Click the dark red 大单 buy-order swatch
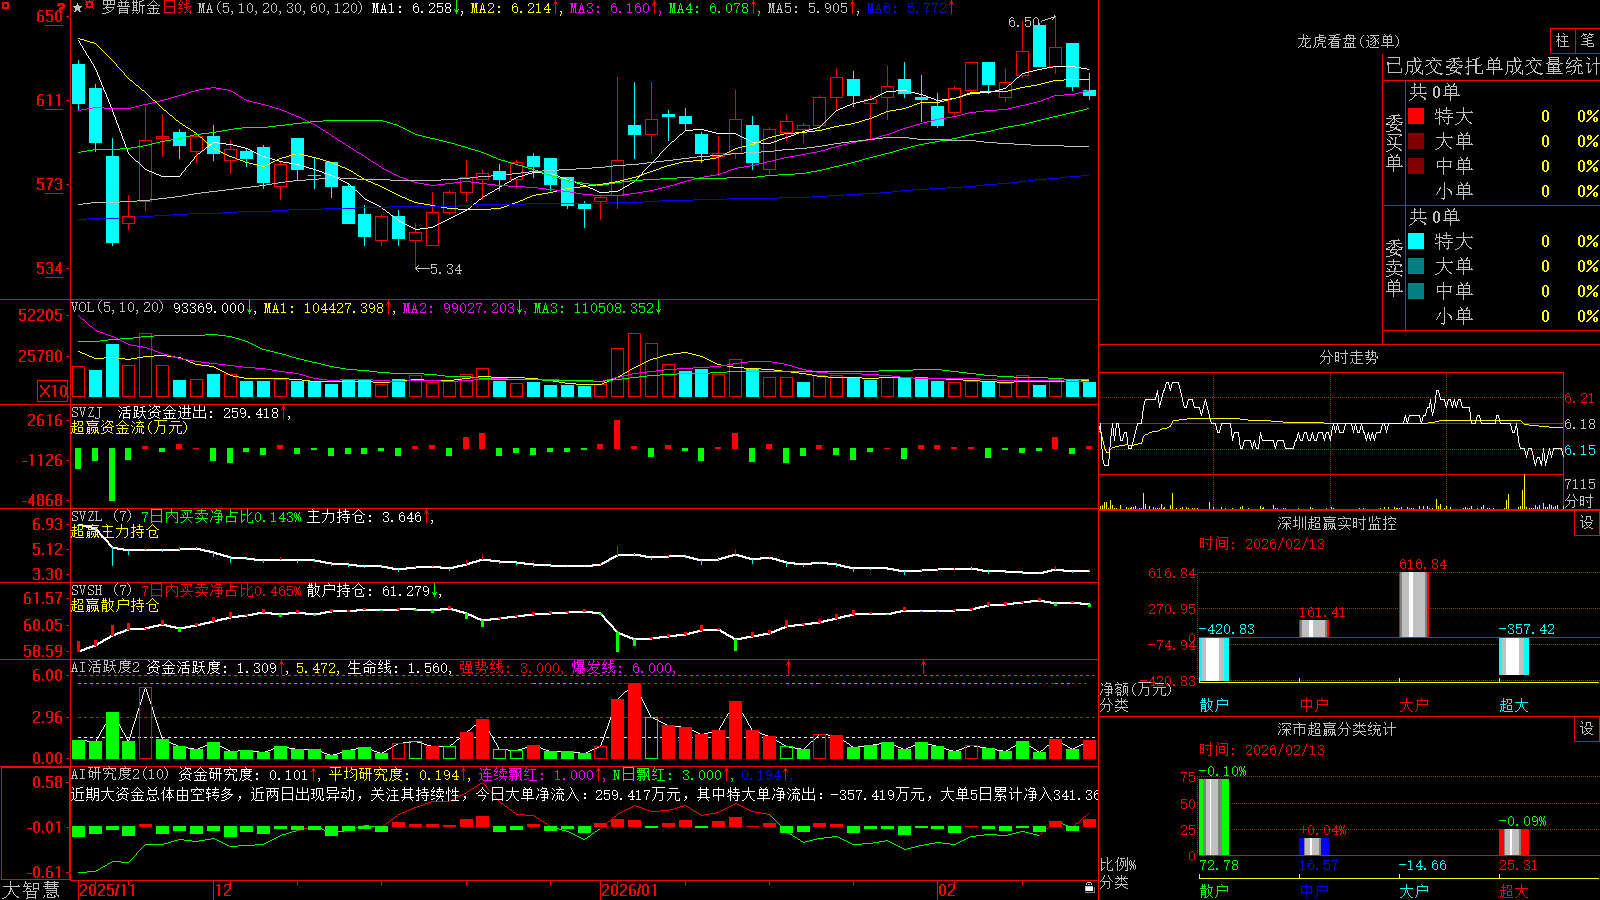1600x900 pixels. 1416,141
